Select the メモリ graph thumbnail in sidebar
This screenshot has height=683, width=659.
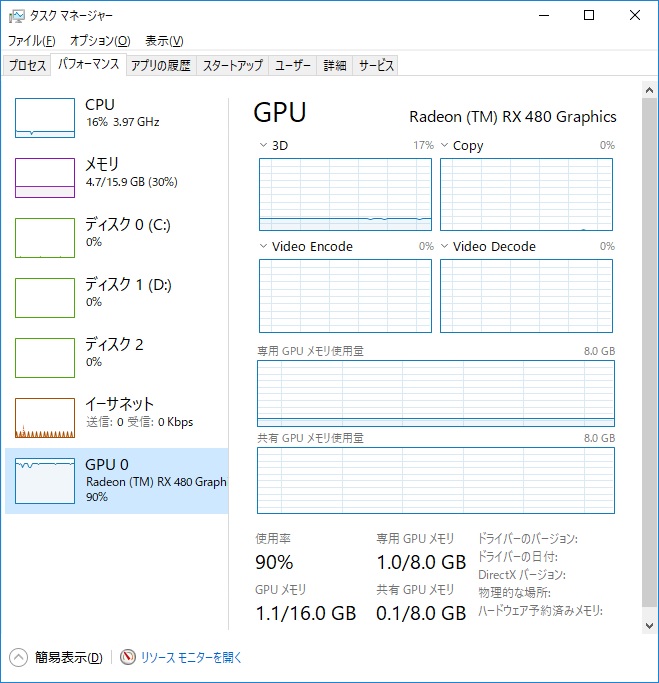tap(45, 178)
